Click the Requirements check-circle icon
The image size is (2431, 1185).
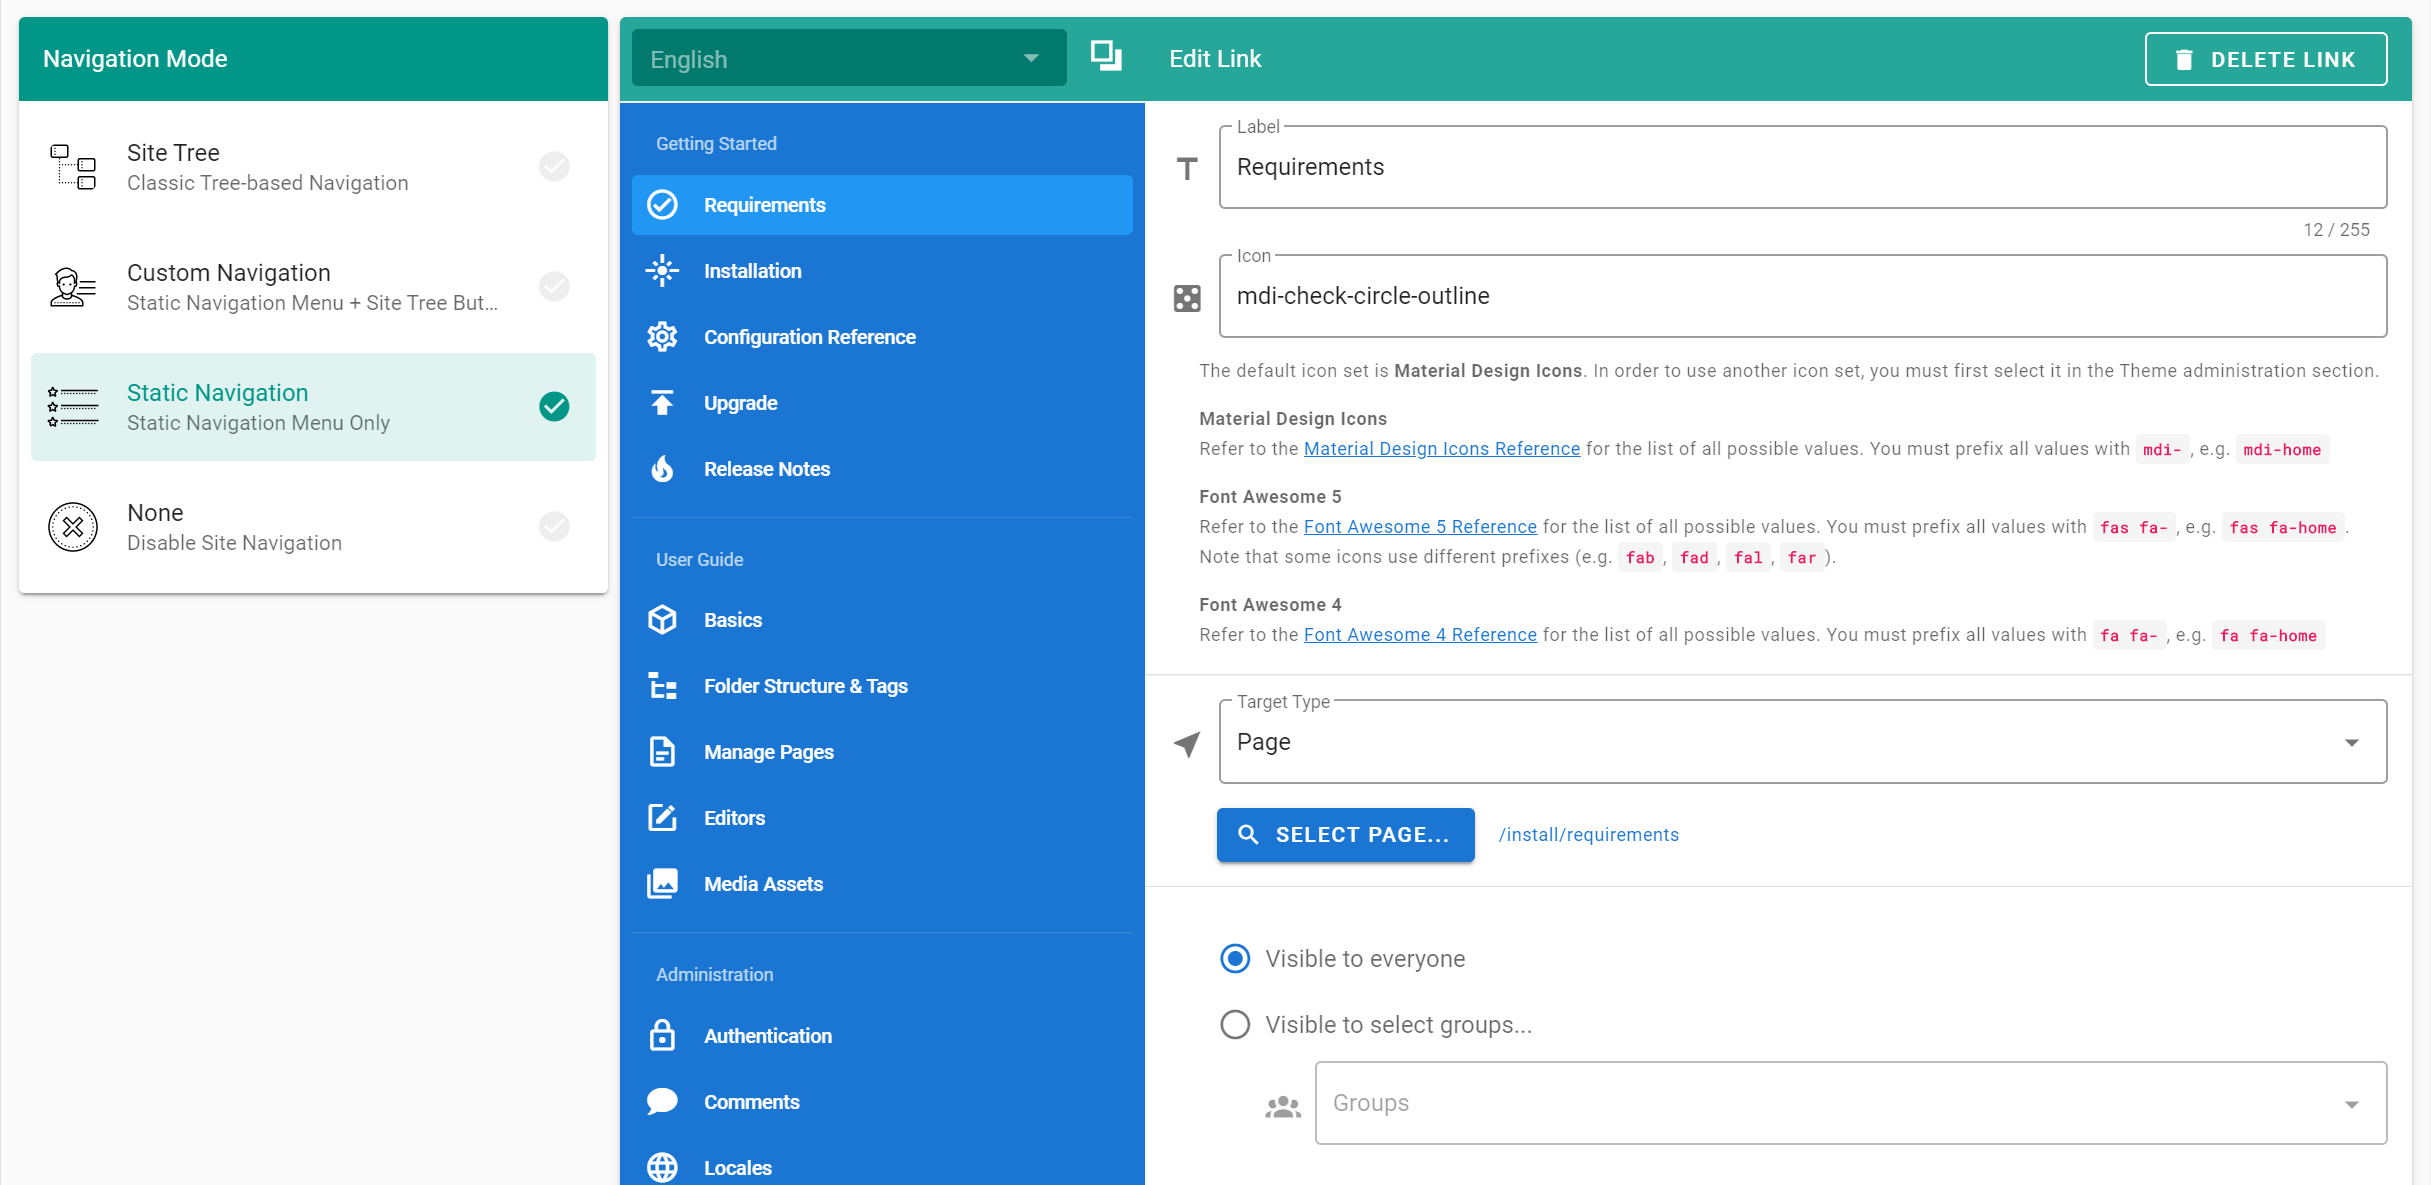[664, 205]
